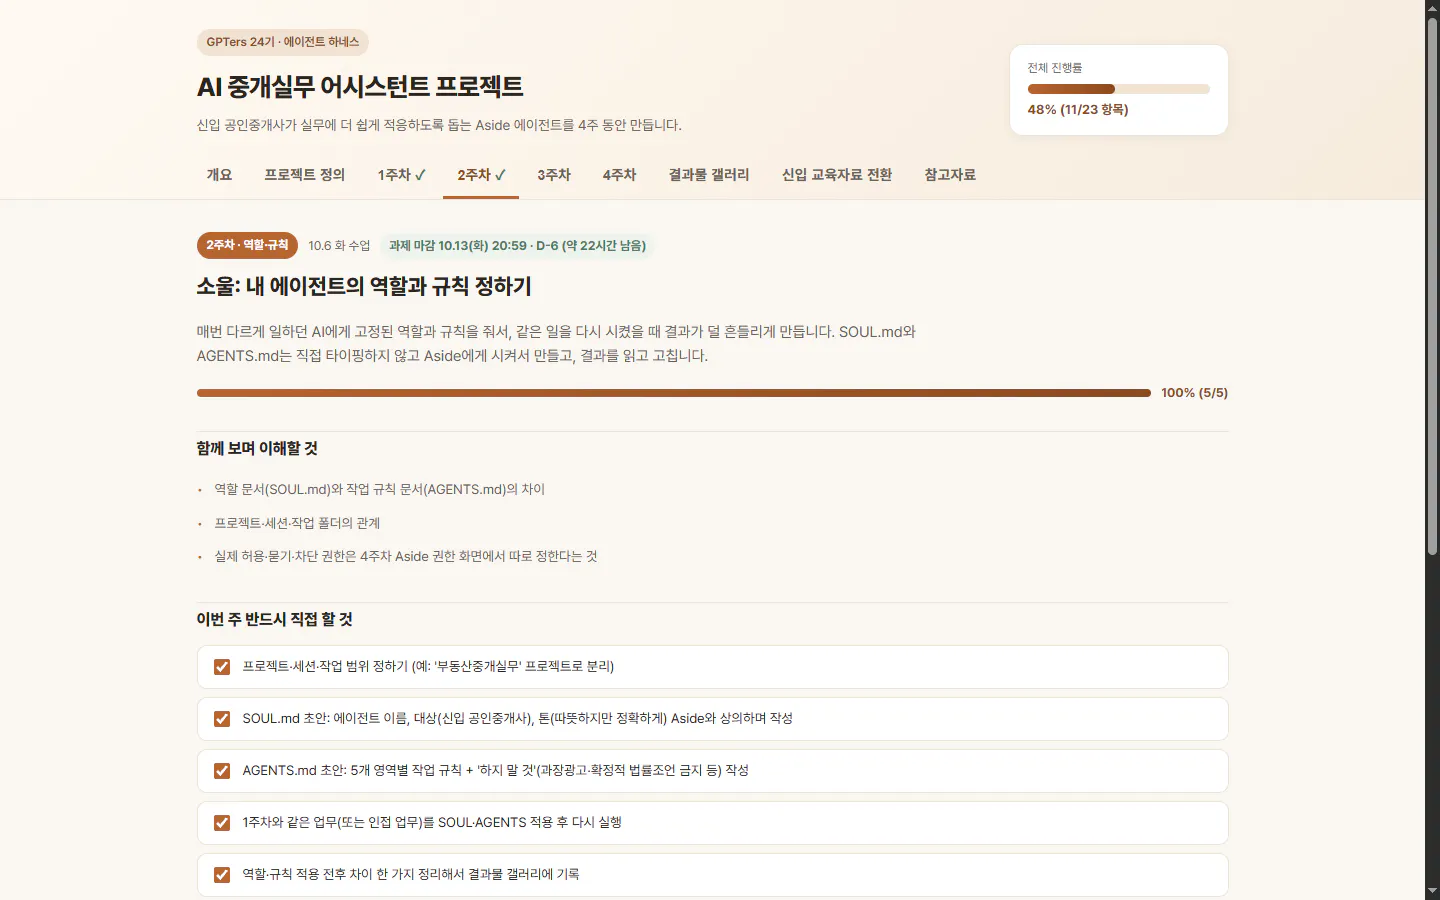
Task: Open the 참고자료 tab
Action: 950,175
